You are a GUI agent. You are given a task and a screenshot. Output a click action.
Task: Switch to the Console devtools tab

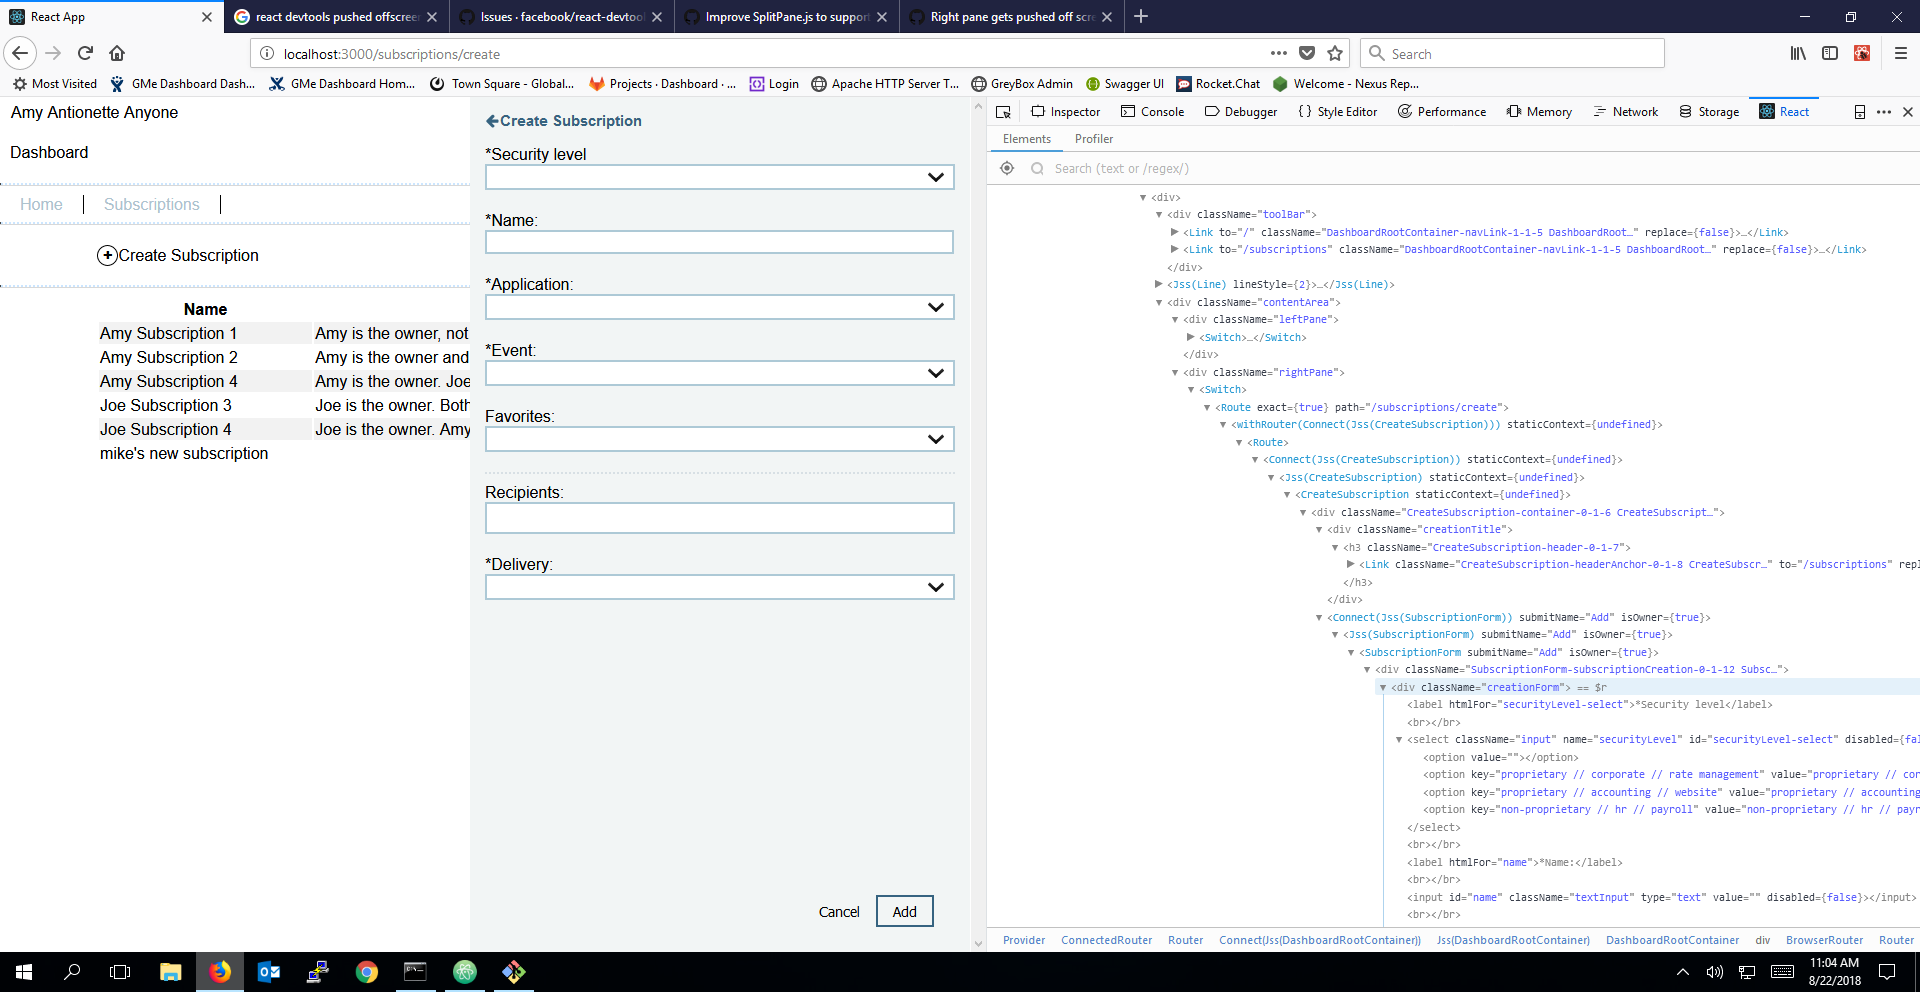[x=1152, y=112]
